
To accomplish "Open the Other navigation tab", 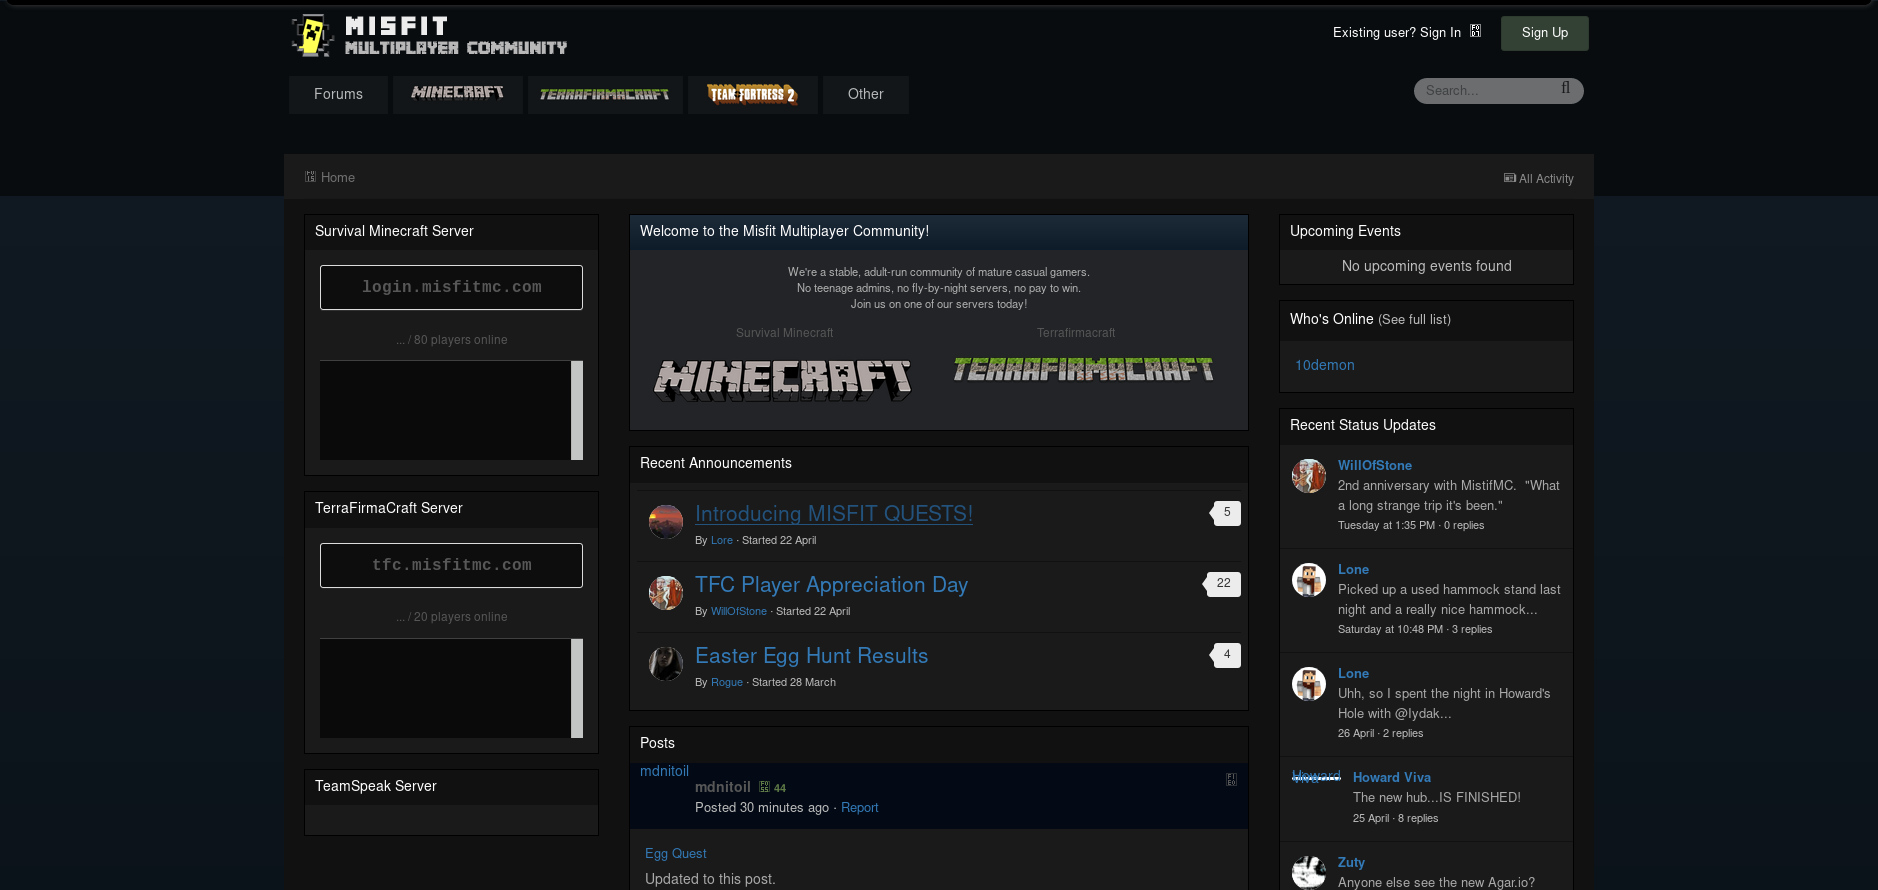I will coord(866,95).
